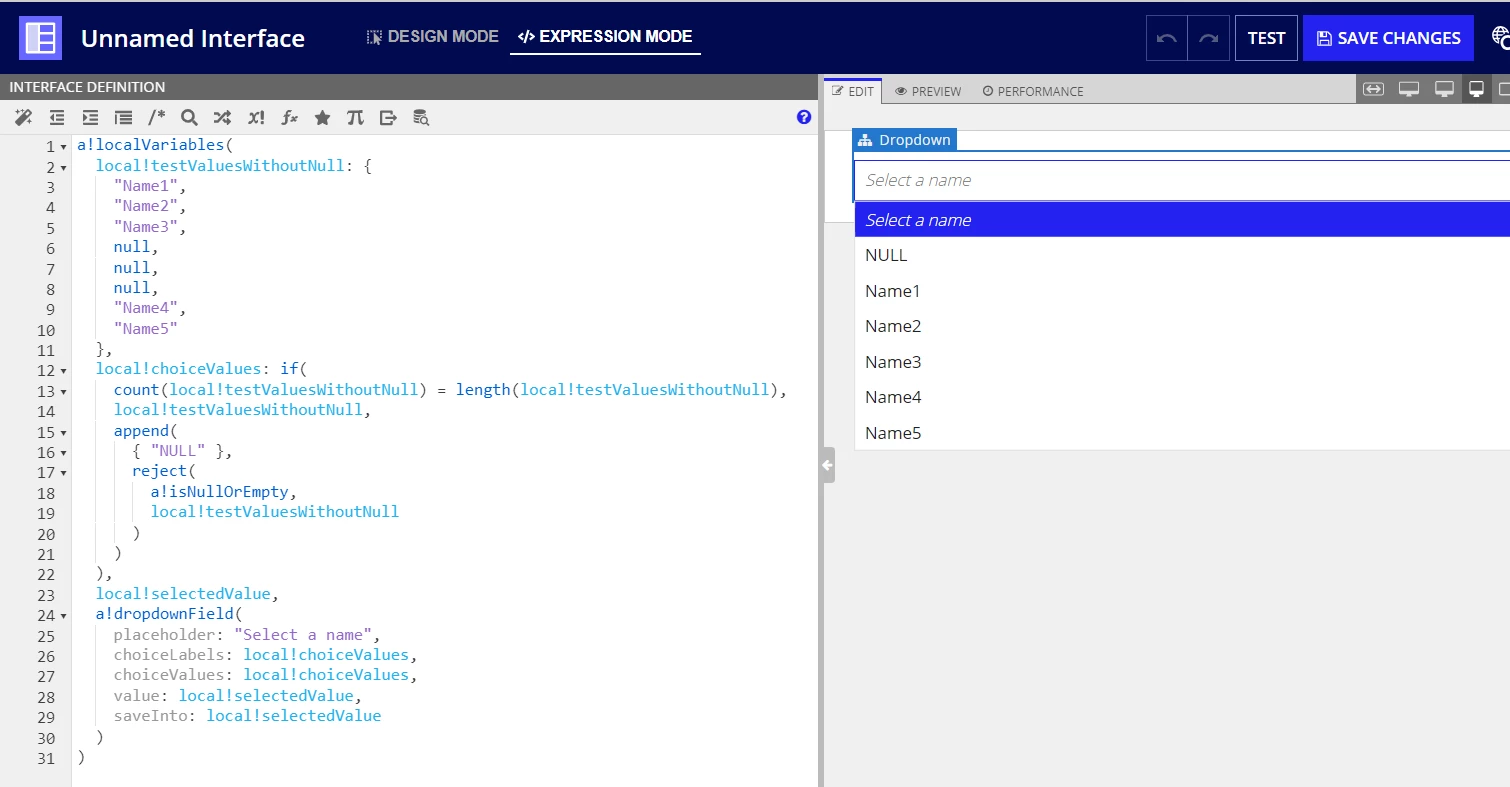Screen dimensions: 1510x787
Task: Collapse code fold at line 16
Action: (64, 452)
